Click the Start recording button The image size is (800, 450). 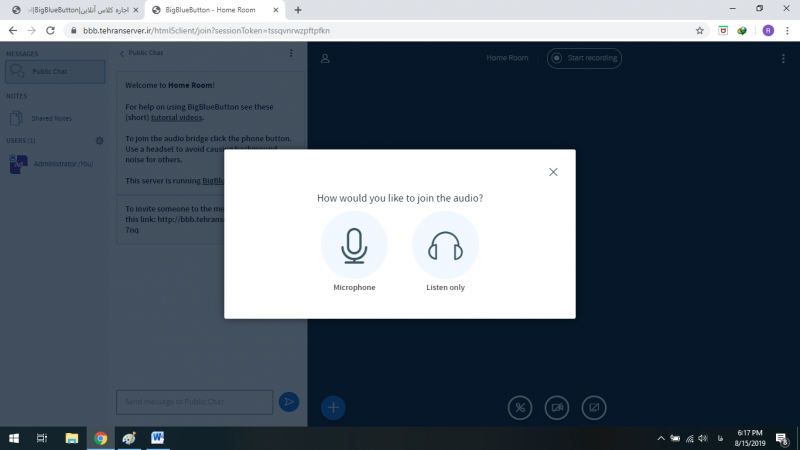pos(584,58)
